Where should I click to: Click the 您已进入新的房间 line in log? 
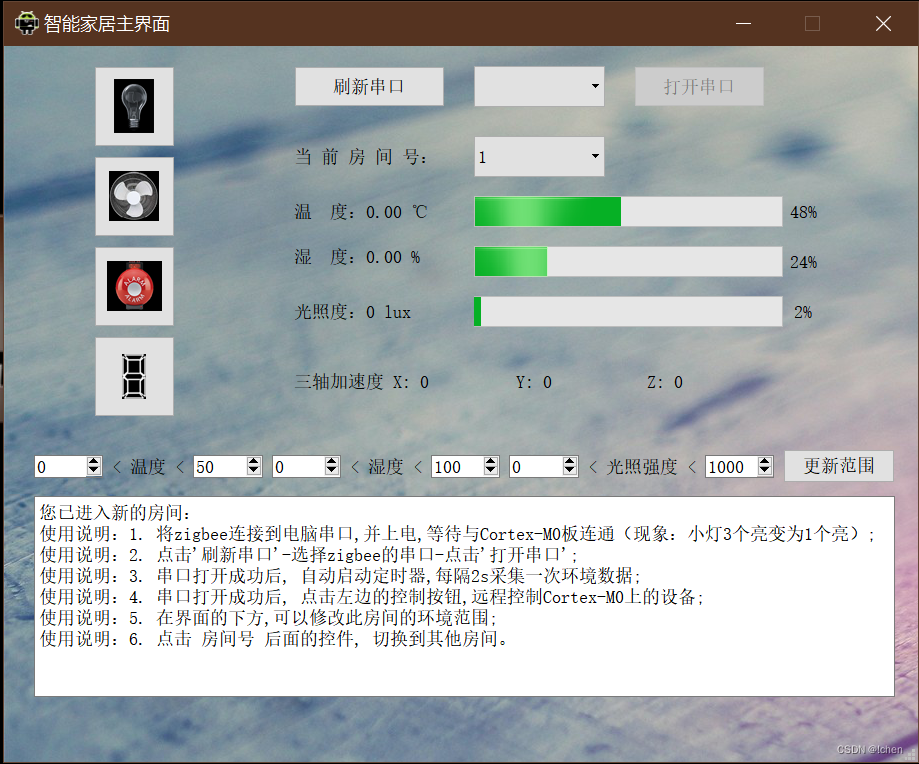click(x=115, y=513)
